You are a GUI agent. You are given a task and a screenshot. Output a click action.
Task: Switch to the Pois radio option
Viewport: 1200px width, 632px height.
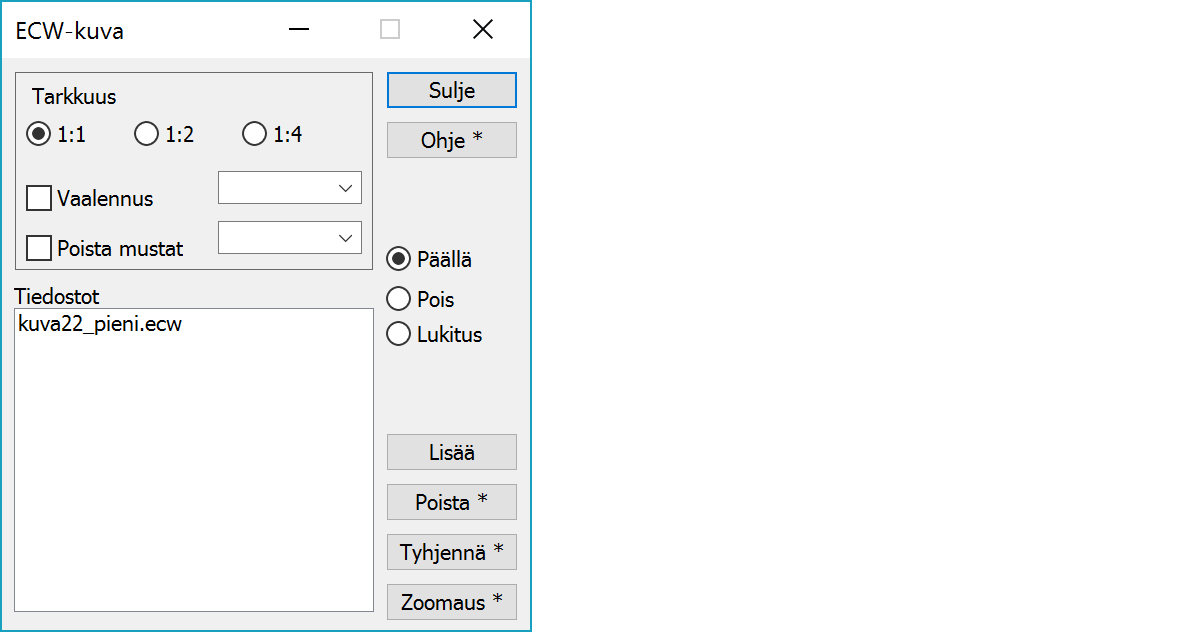pos(399,299)
